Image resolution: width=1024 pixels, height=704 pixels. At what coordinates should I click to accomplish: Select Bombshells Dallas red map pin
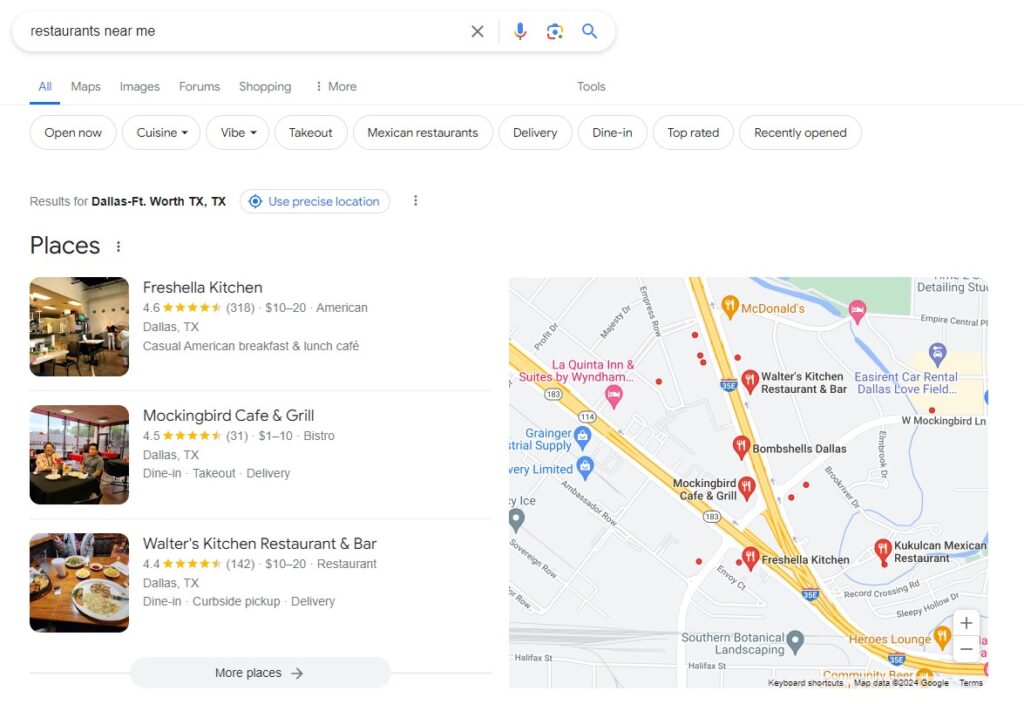pyautogui.click(x=741, y=447)
